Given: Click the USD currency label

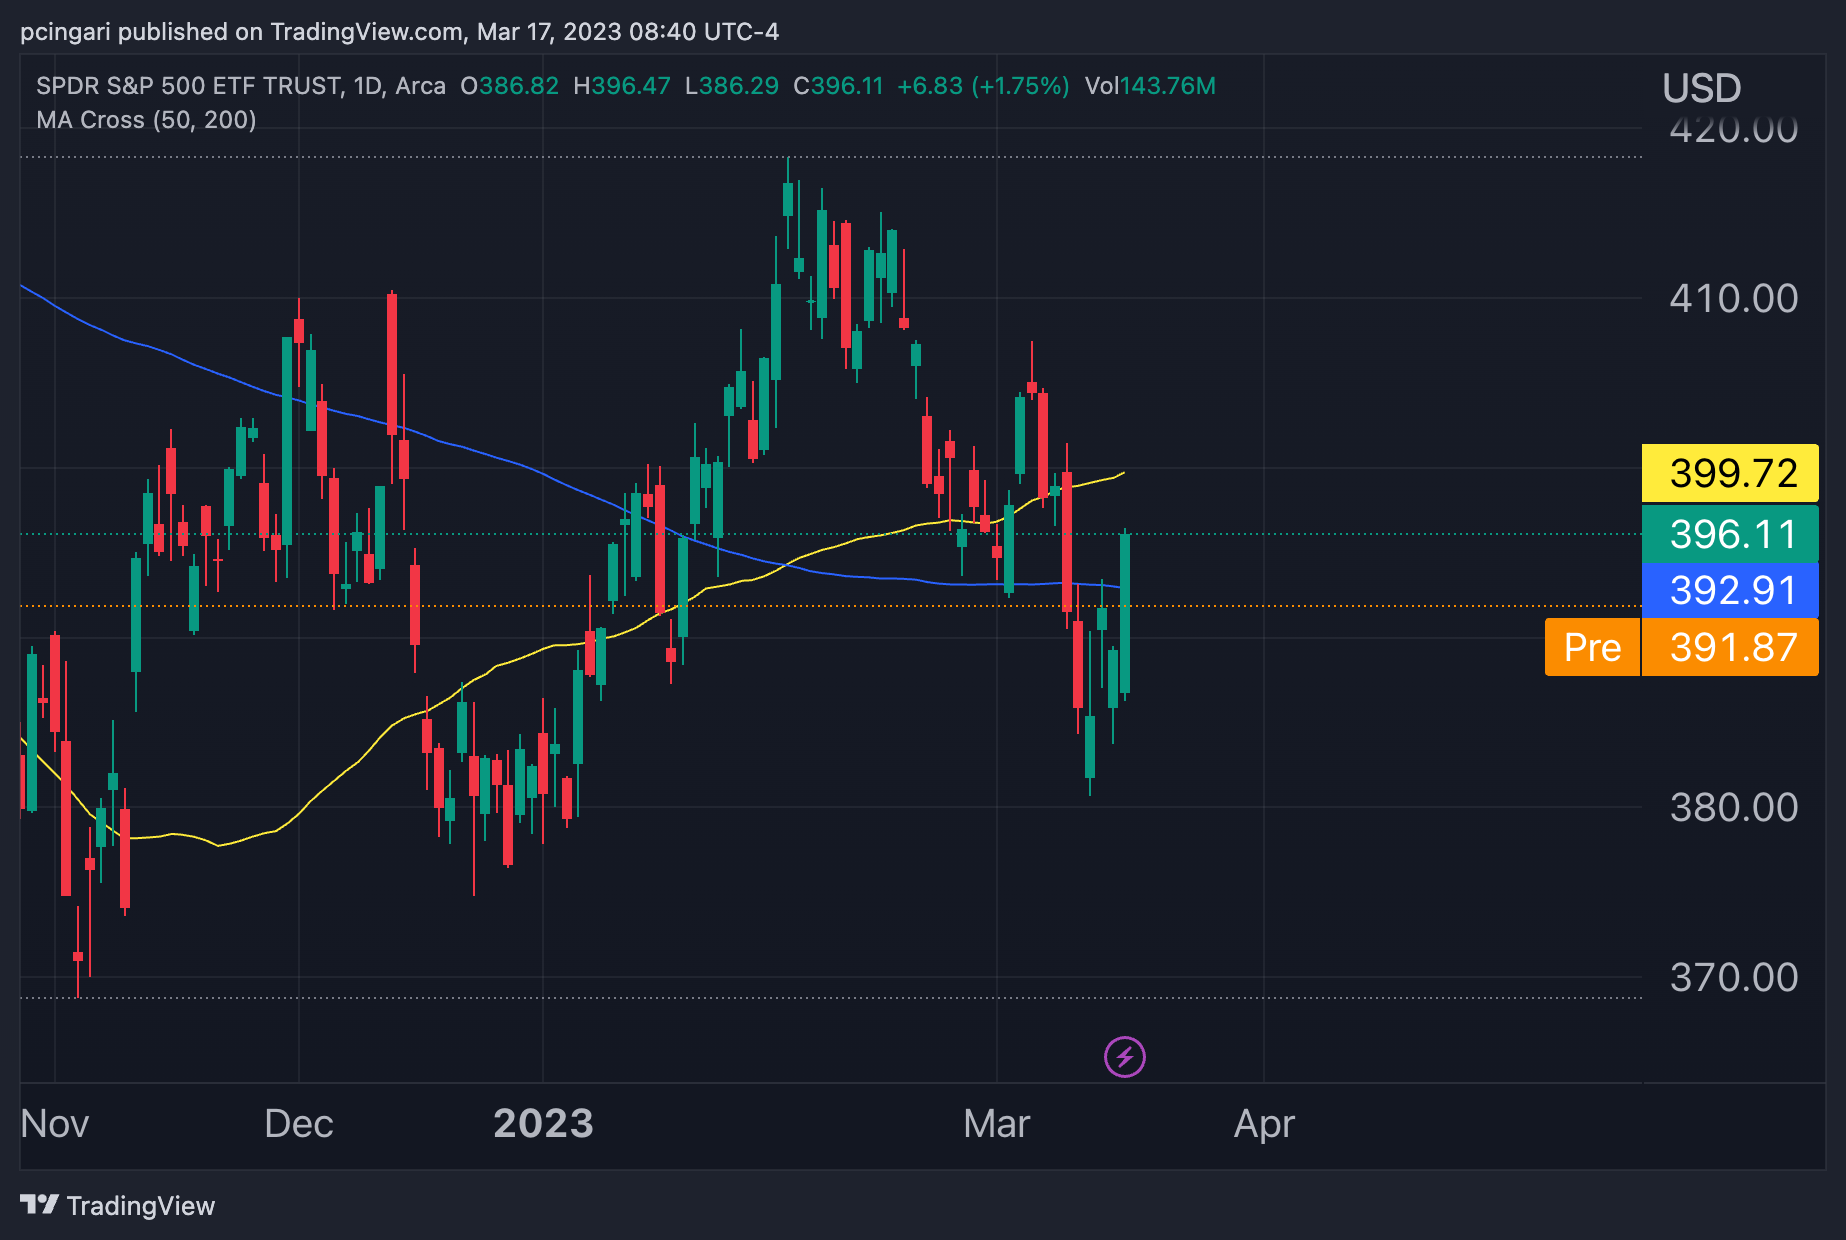Looking at the screenshot, I should tap(1702, 88).
